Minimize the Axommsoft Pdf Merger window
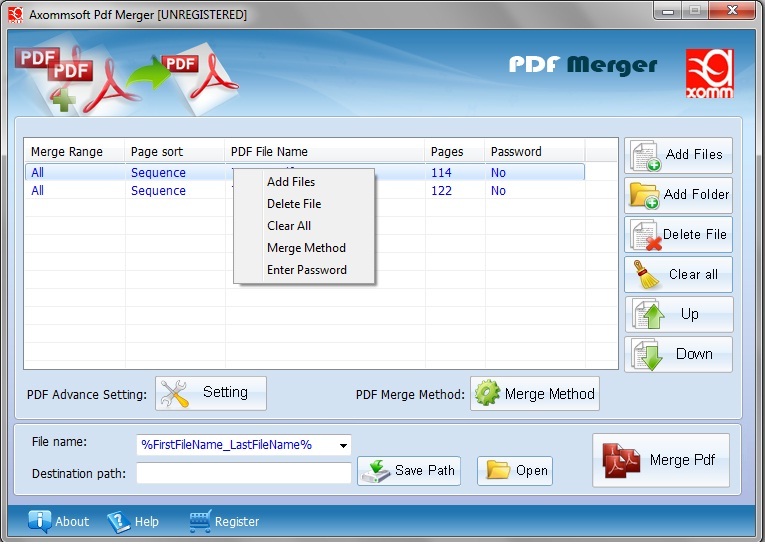 tap(668, 11)
